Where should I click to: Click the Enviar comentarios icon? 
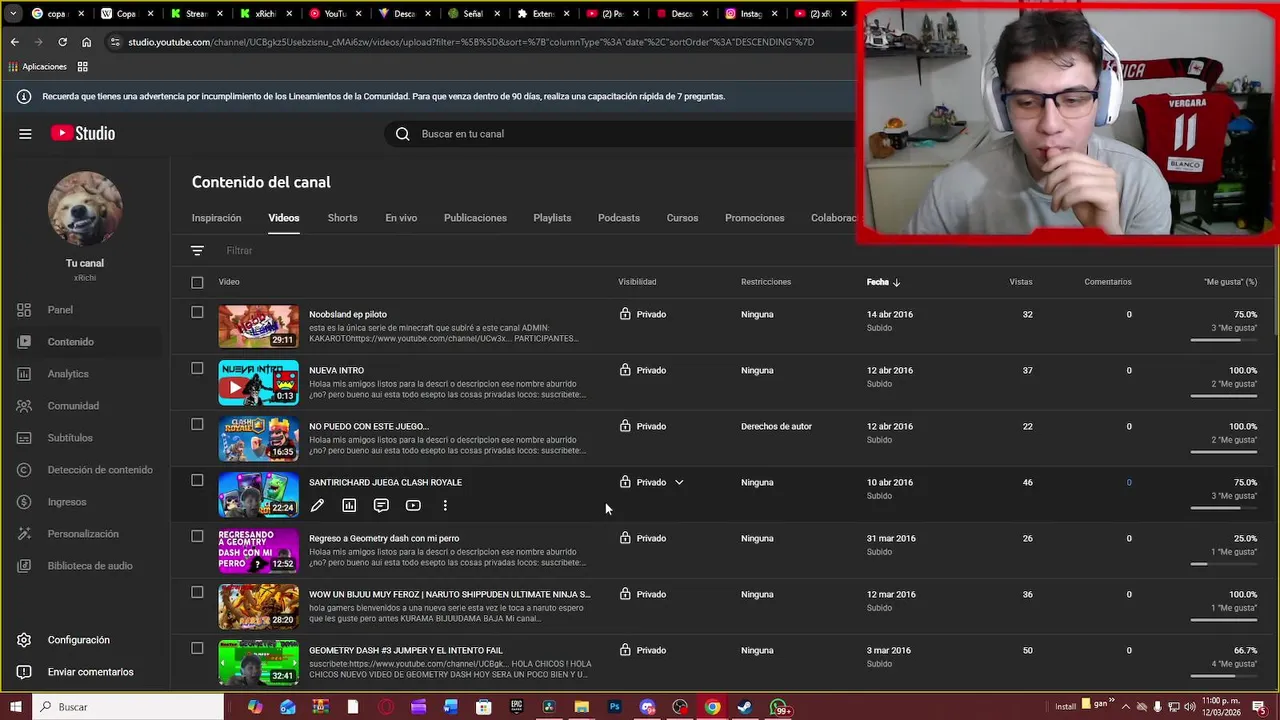[24, 672]
